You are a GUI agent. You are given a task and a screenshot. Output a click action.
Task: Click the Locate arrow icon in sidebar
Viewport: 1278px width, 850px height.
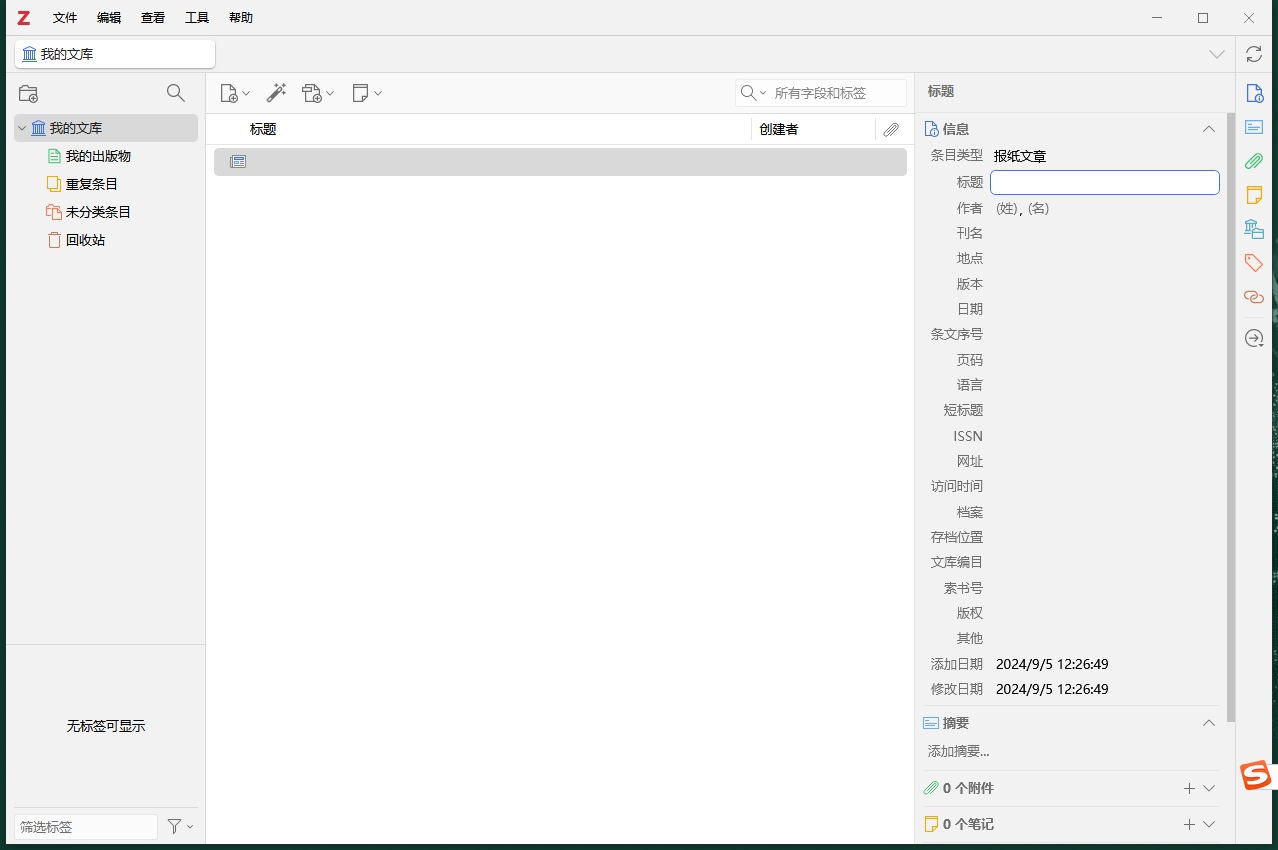(1254, 339)
